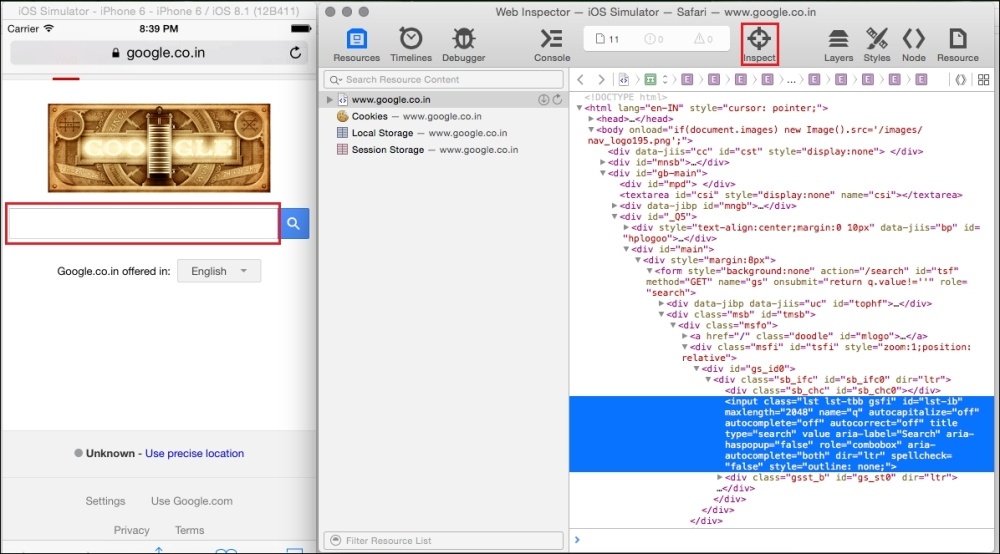Reload the Safari page in the iOS Simulator
Viewport: 1000px width, 554px height.
point(295,53)
